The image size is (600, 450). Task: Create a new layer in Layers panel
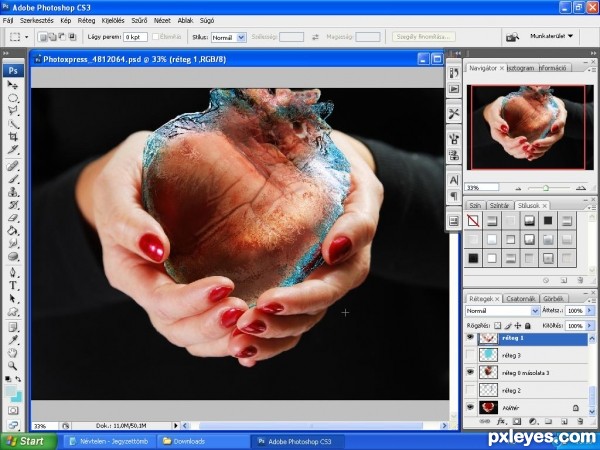click(564, 421)
